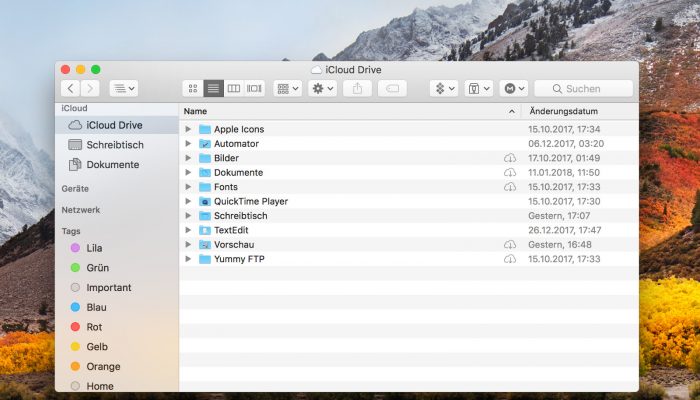Expand the Schreibtisch folder in the list

coord(188,216)
